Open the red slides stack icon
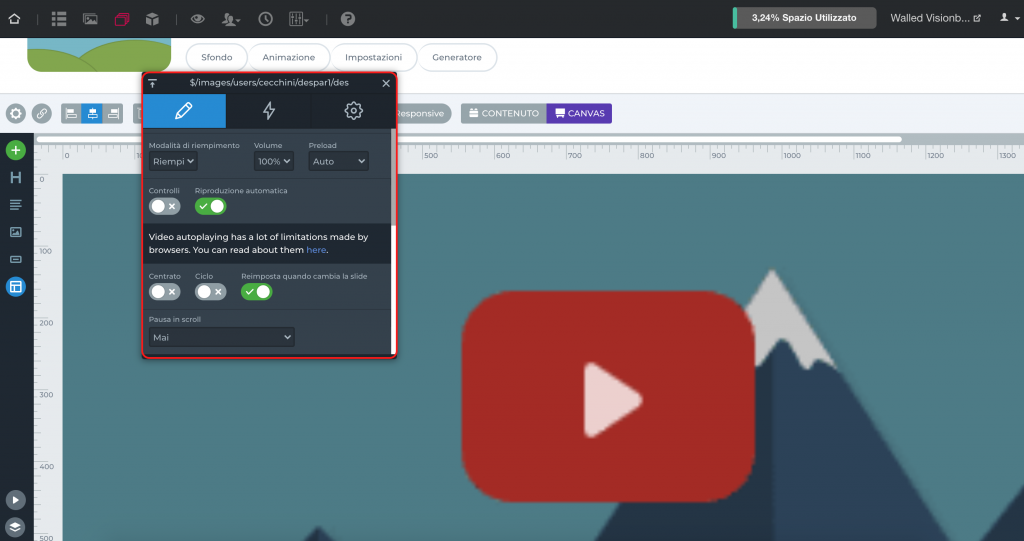 pyautogui.click(x=121, y=19)
